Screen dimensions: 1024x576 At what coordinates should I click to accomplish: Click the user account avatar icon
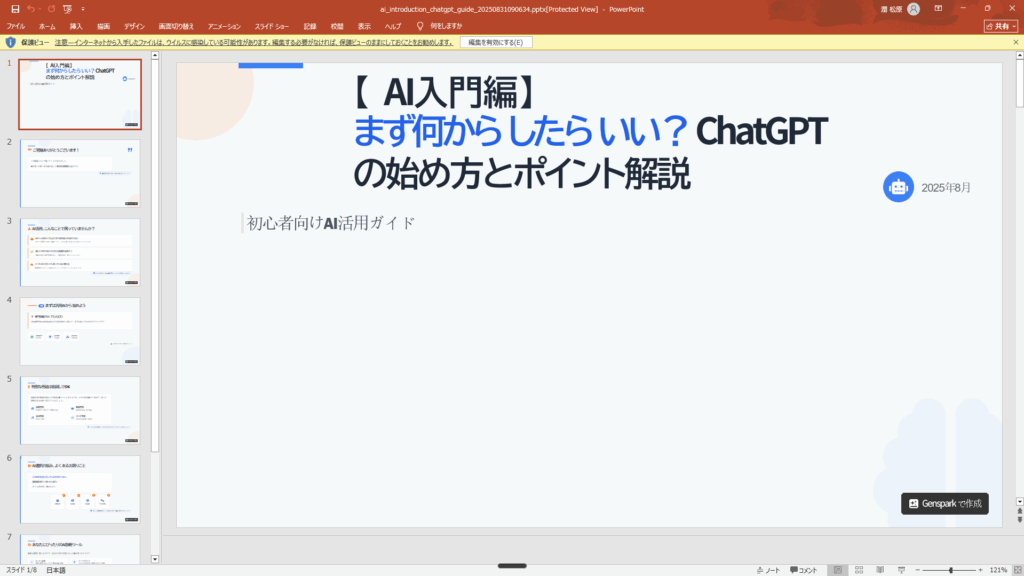click(914, 9)
